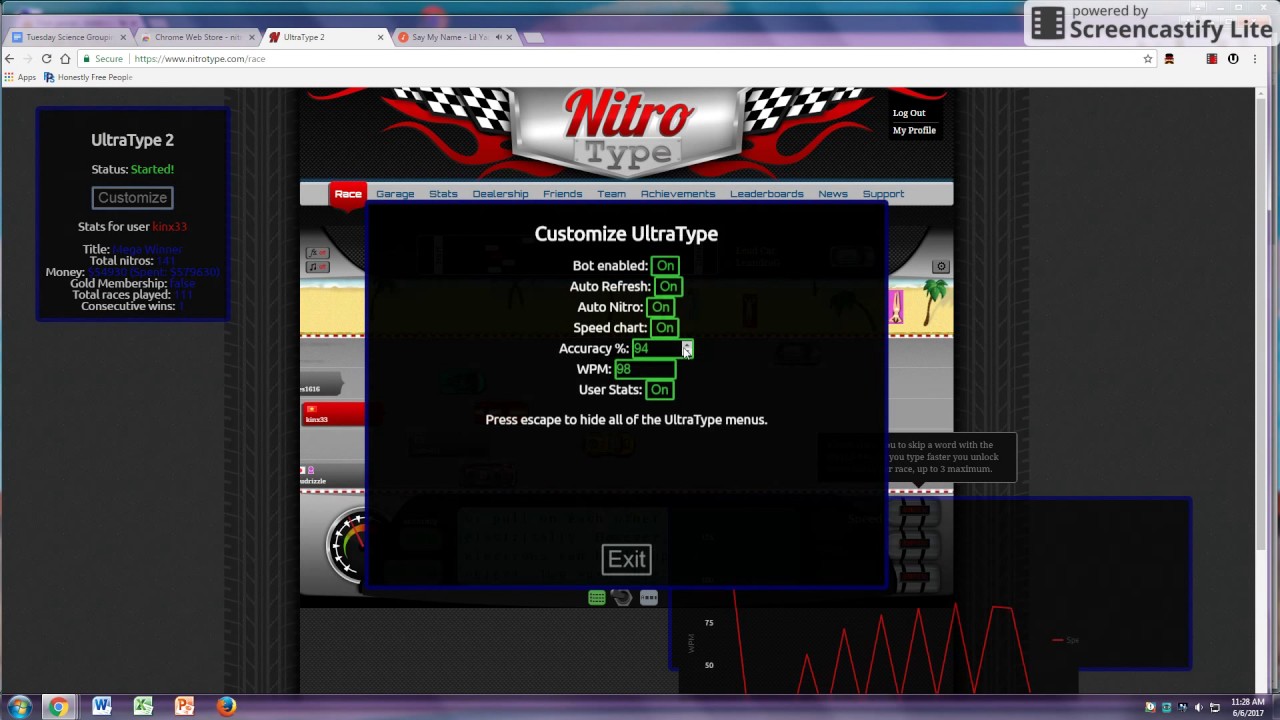This screenshot has height=720, width=1280.
Task: Click the browser back arrow
Action: coord(10,59)
